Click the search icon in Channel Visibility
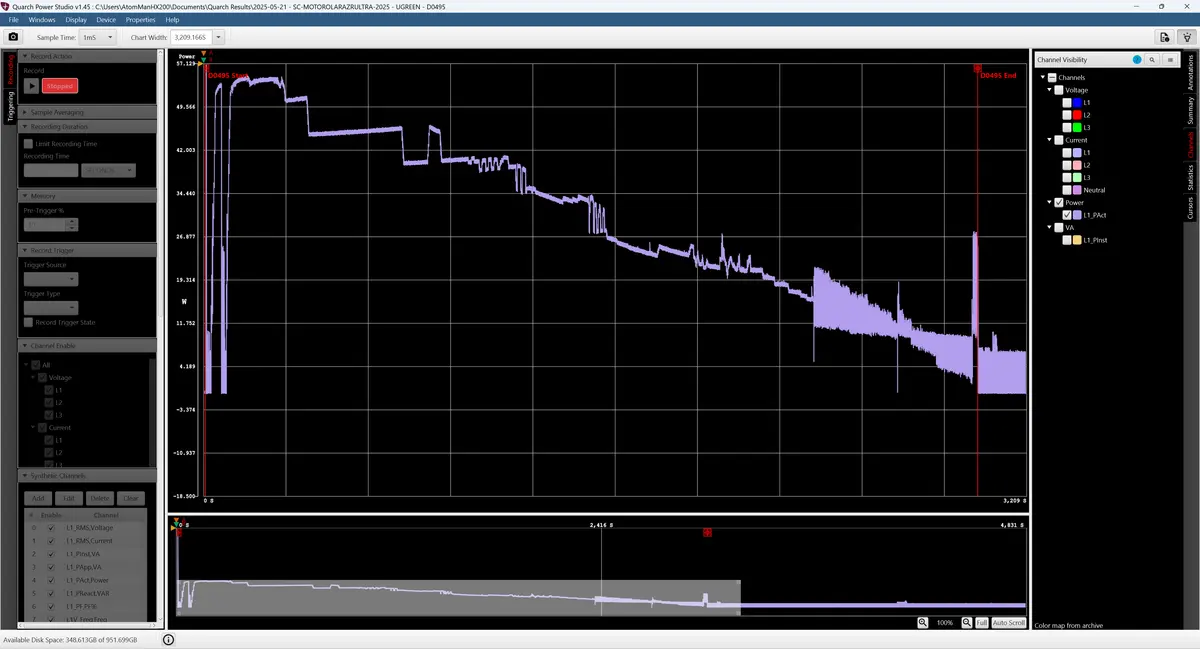Viewport: 1200px width, 649px height. pyautogui.click(x=1152, y=60)
